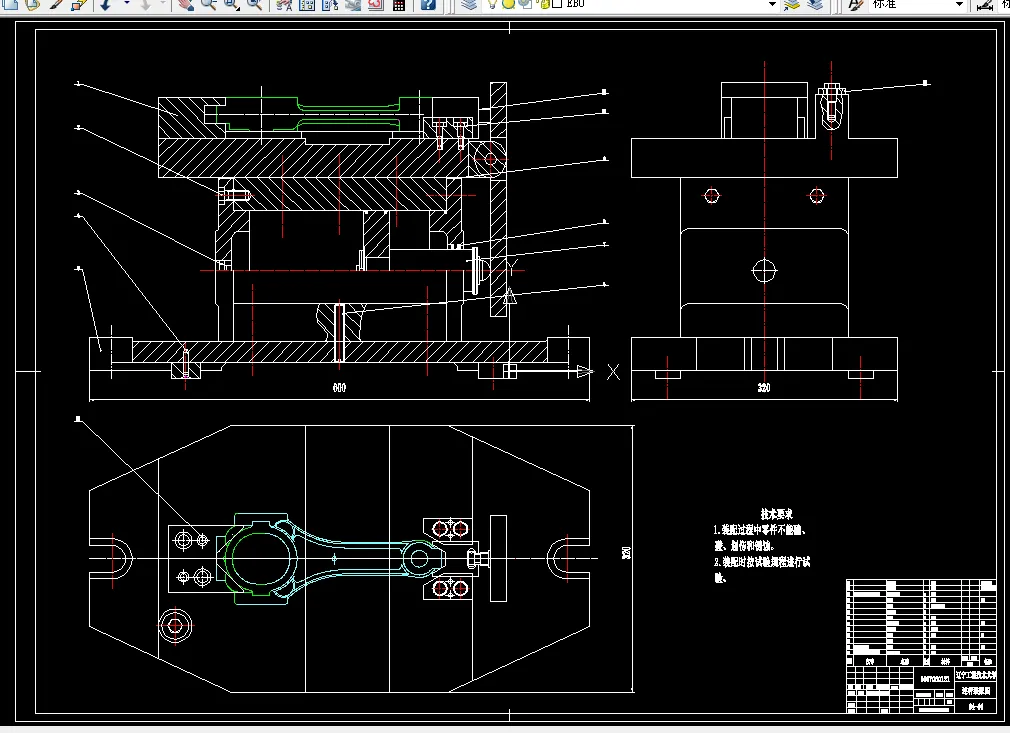This screenshot has width=1010, height=733.
Task: Select the 600 dimension text
Action: coord(339,387)
